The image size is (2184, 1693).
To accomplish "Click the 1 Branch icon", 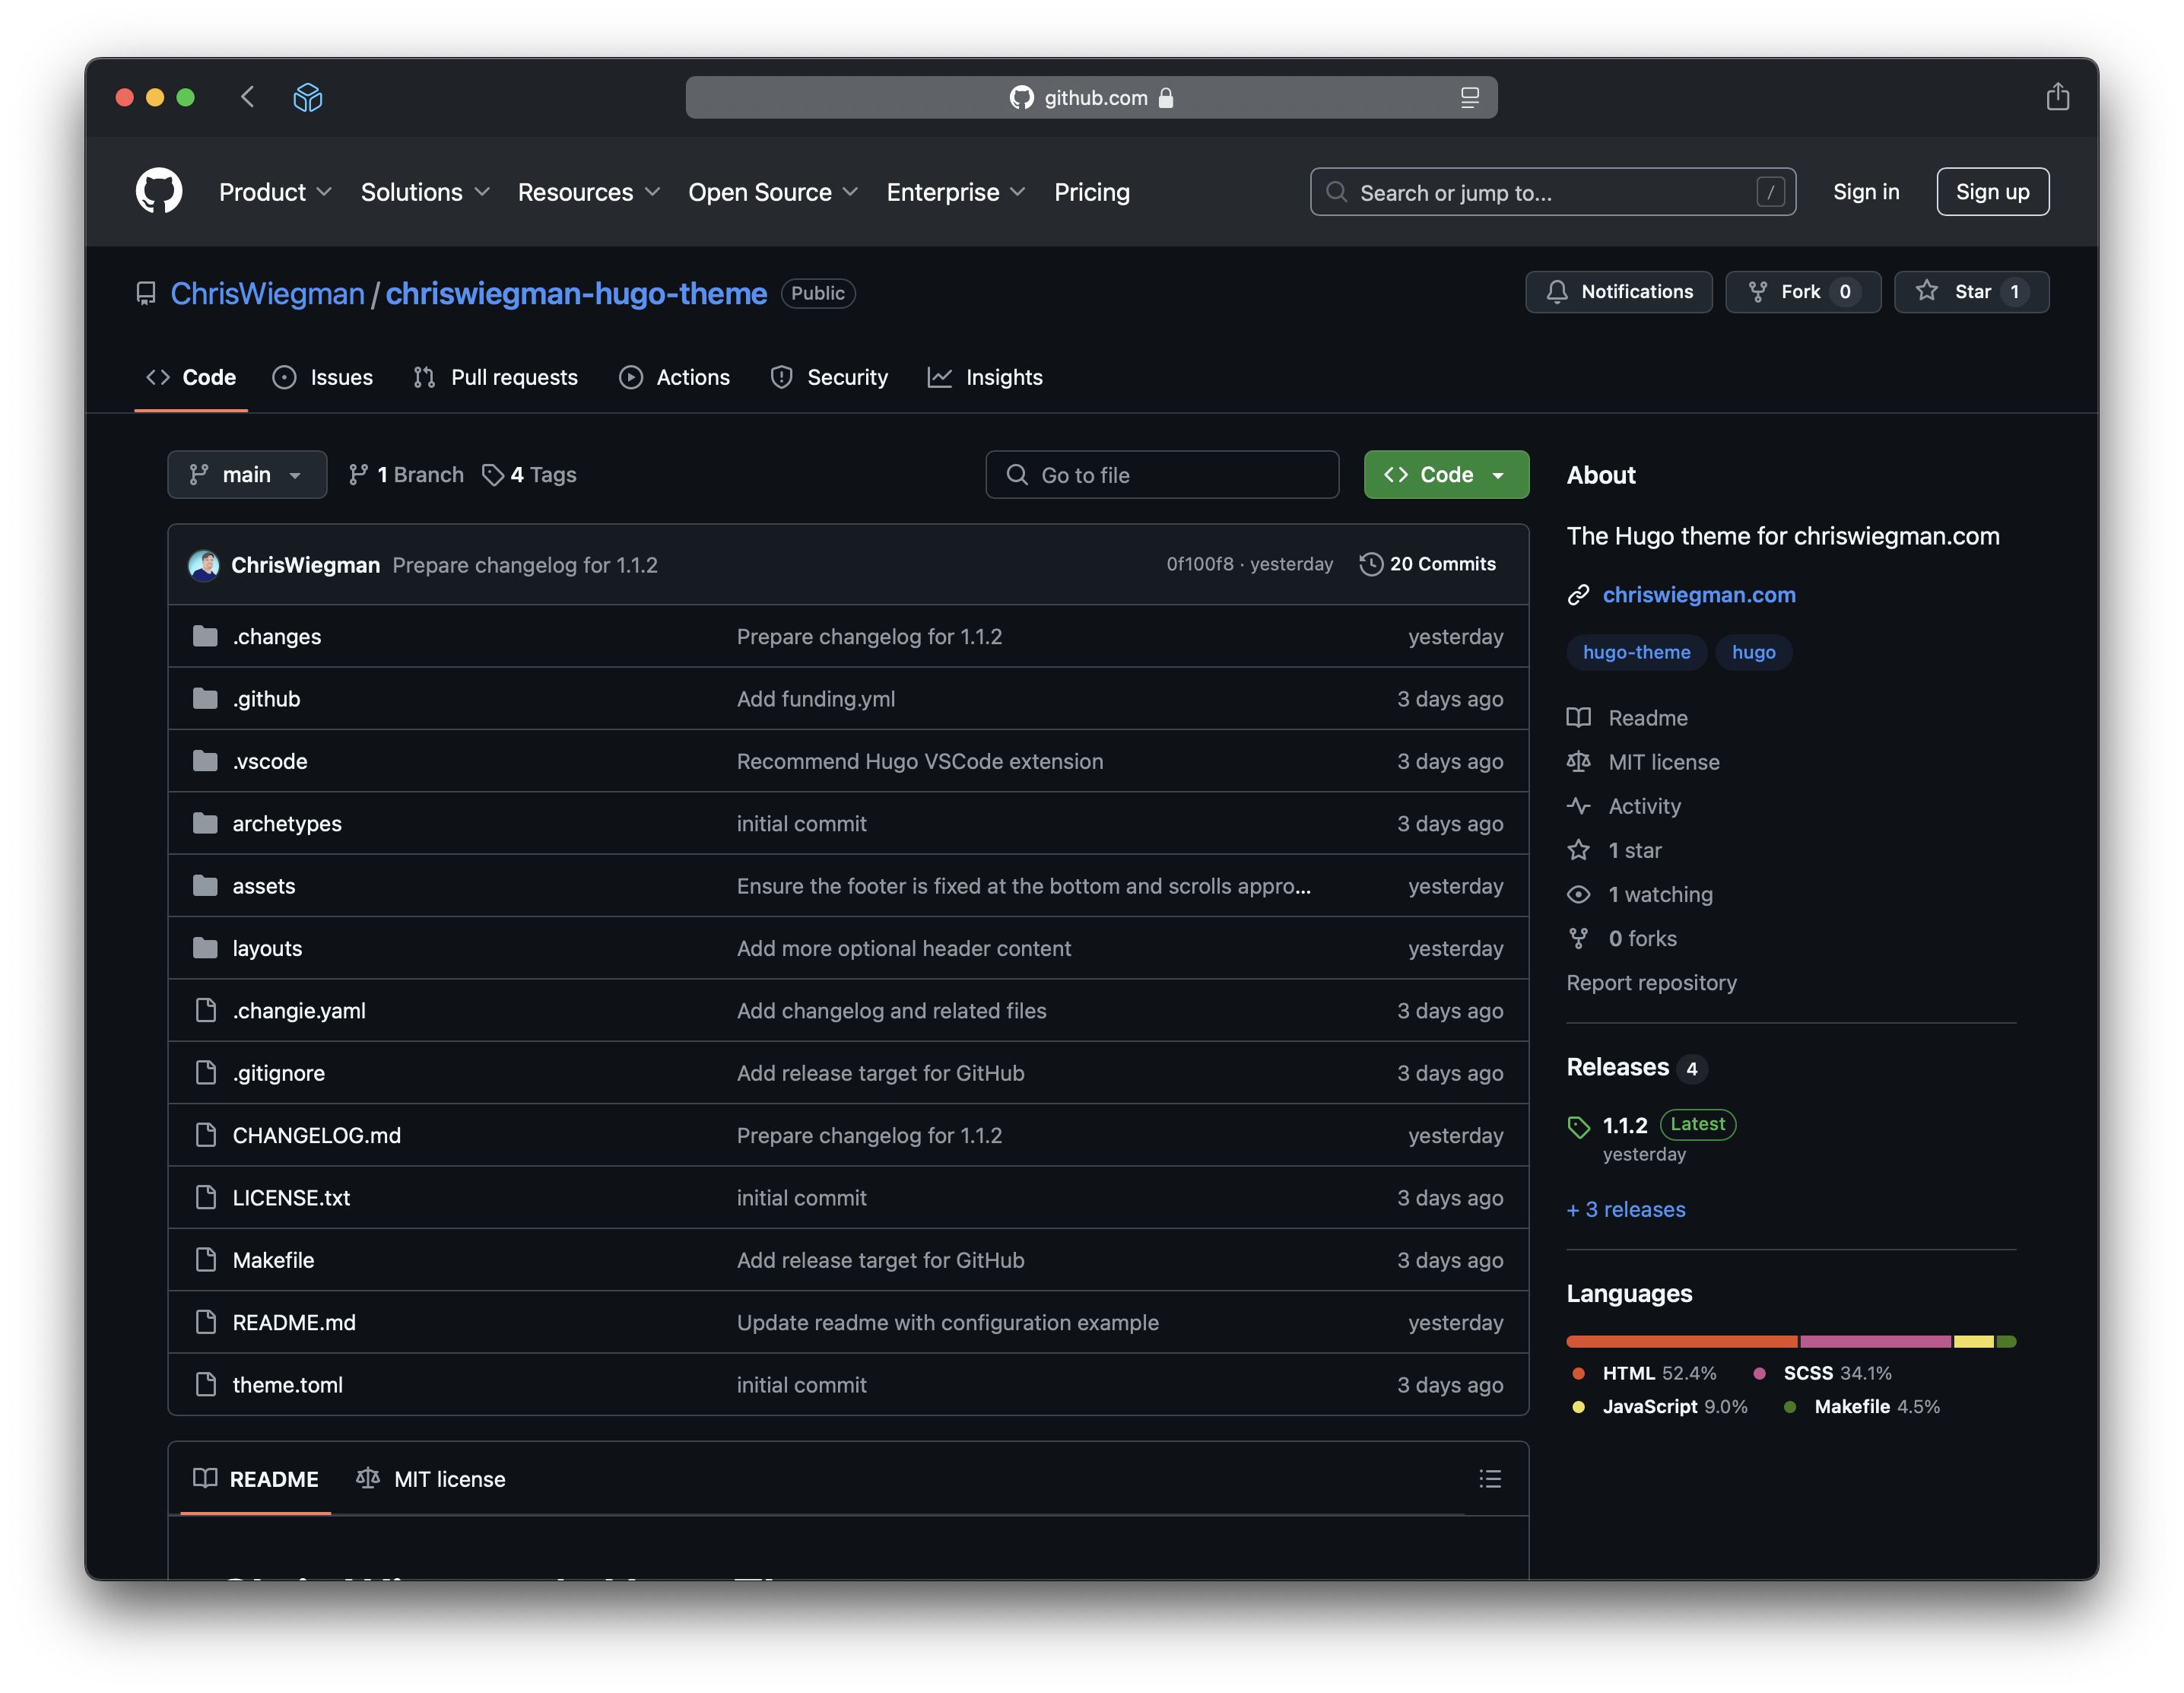I will [x=358, y=474].
